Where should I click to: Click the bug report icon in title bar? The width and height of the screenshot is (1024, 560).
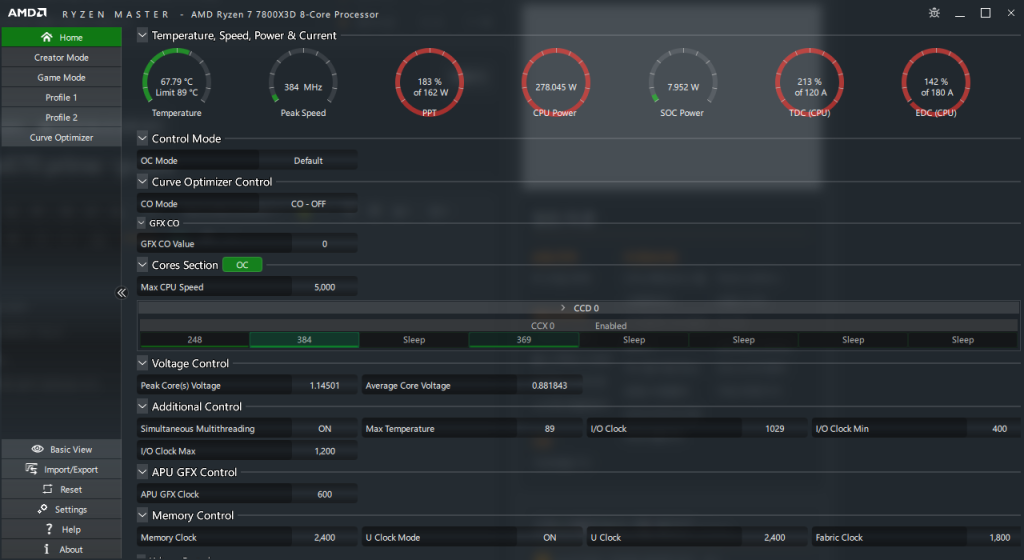[934, 13]
